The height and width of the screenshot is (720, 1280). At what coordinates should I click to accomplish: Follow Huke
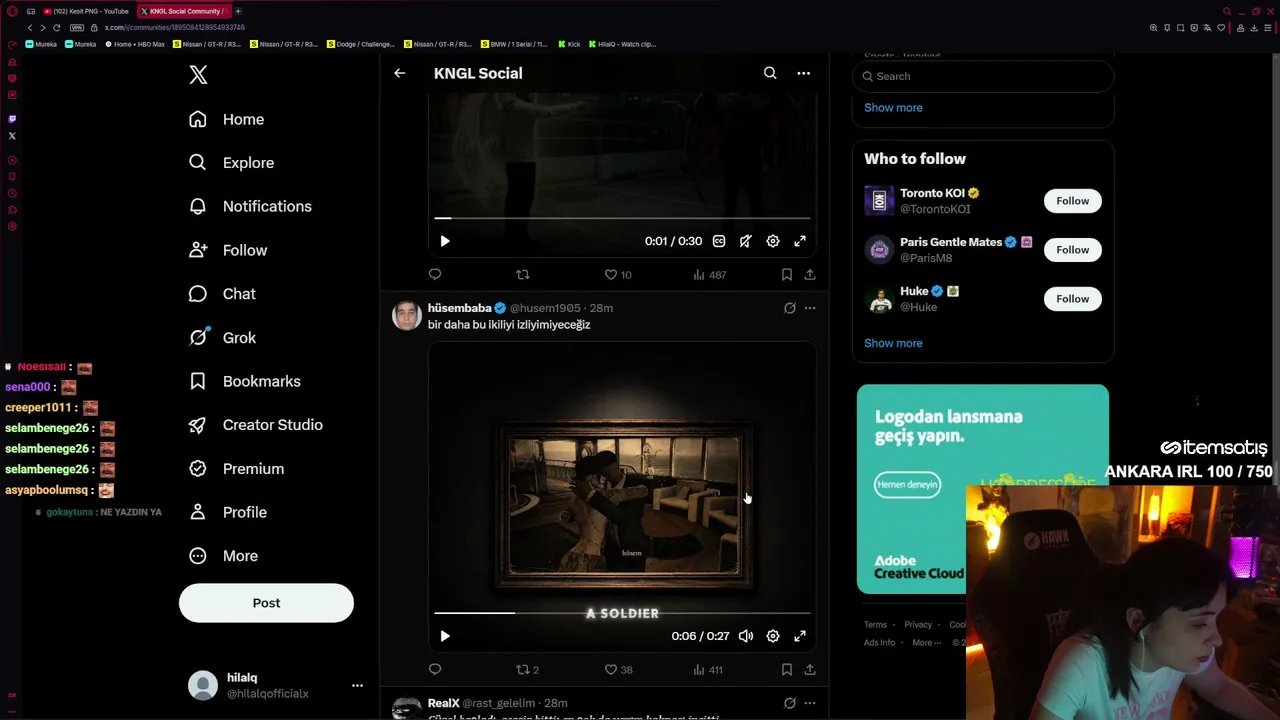[1072, 299]
